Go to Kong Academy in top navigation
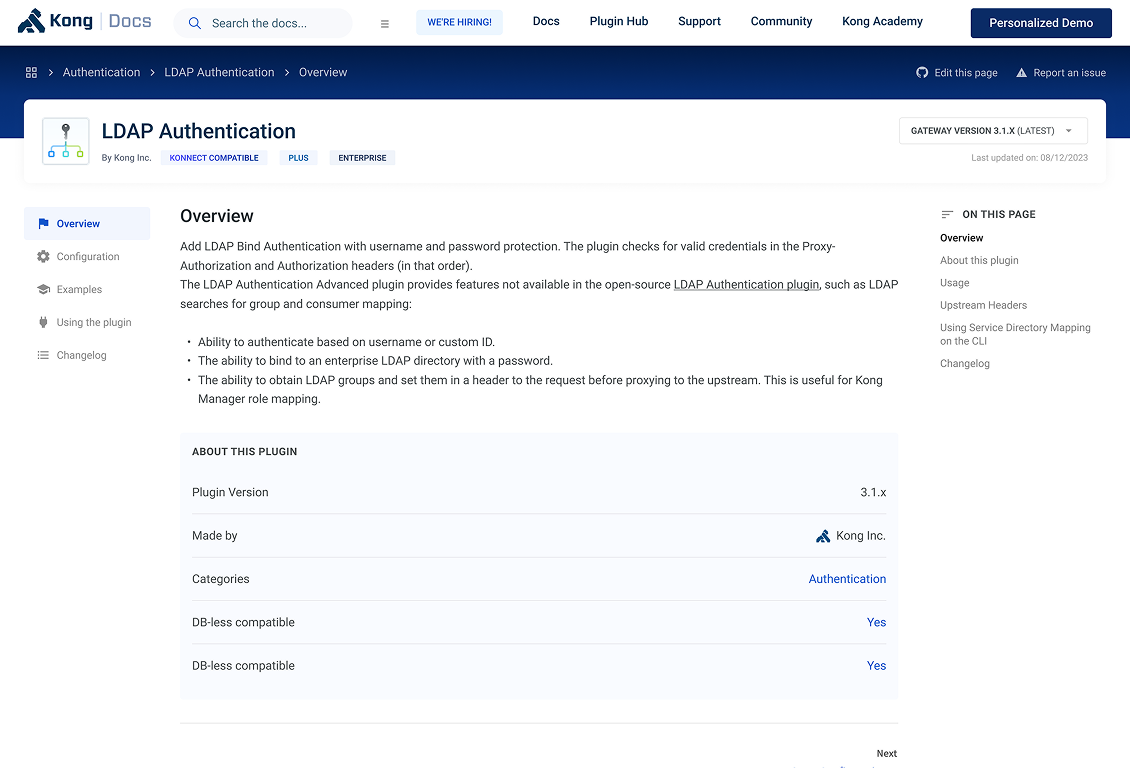Screen dimensions: 1130x768 [x=882, y=22]
